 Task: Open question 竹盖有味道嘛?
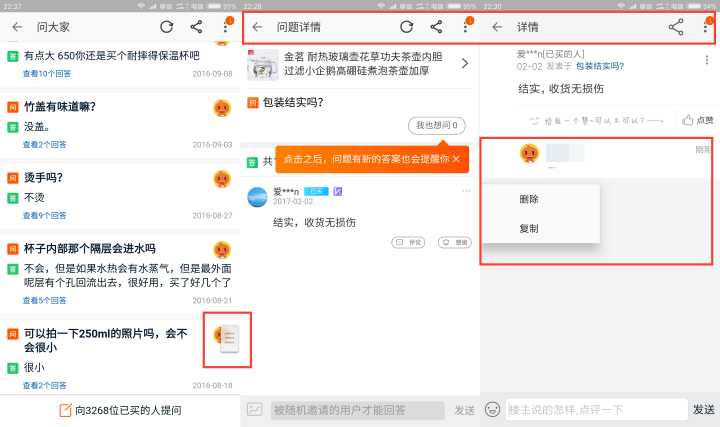pos(60,107)
